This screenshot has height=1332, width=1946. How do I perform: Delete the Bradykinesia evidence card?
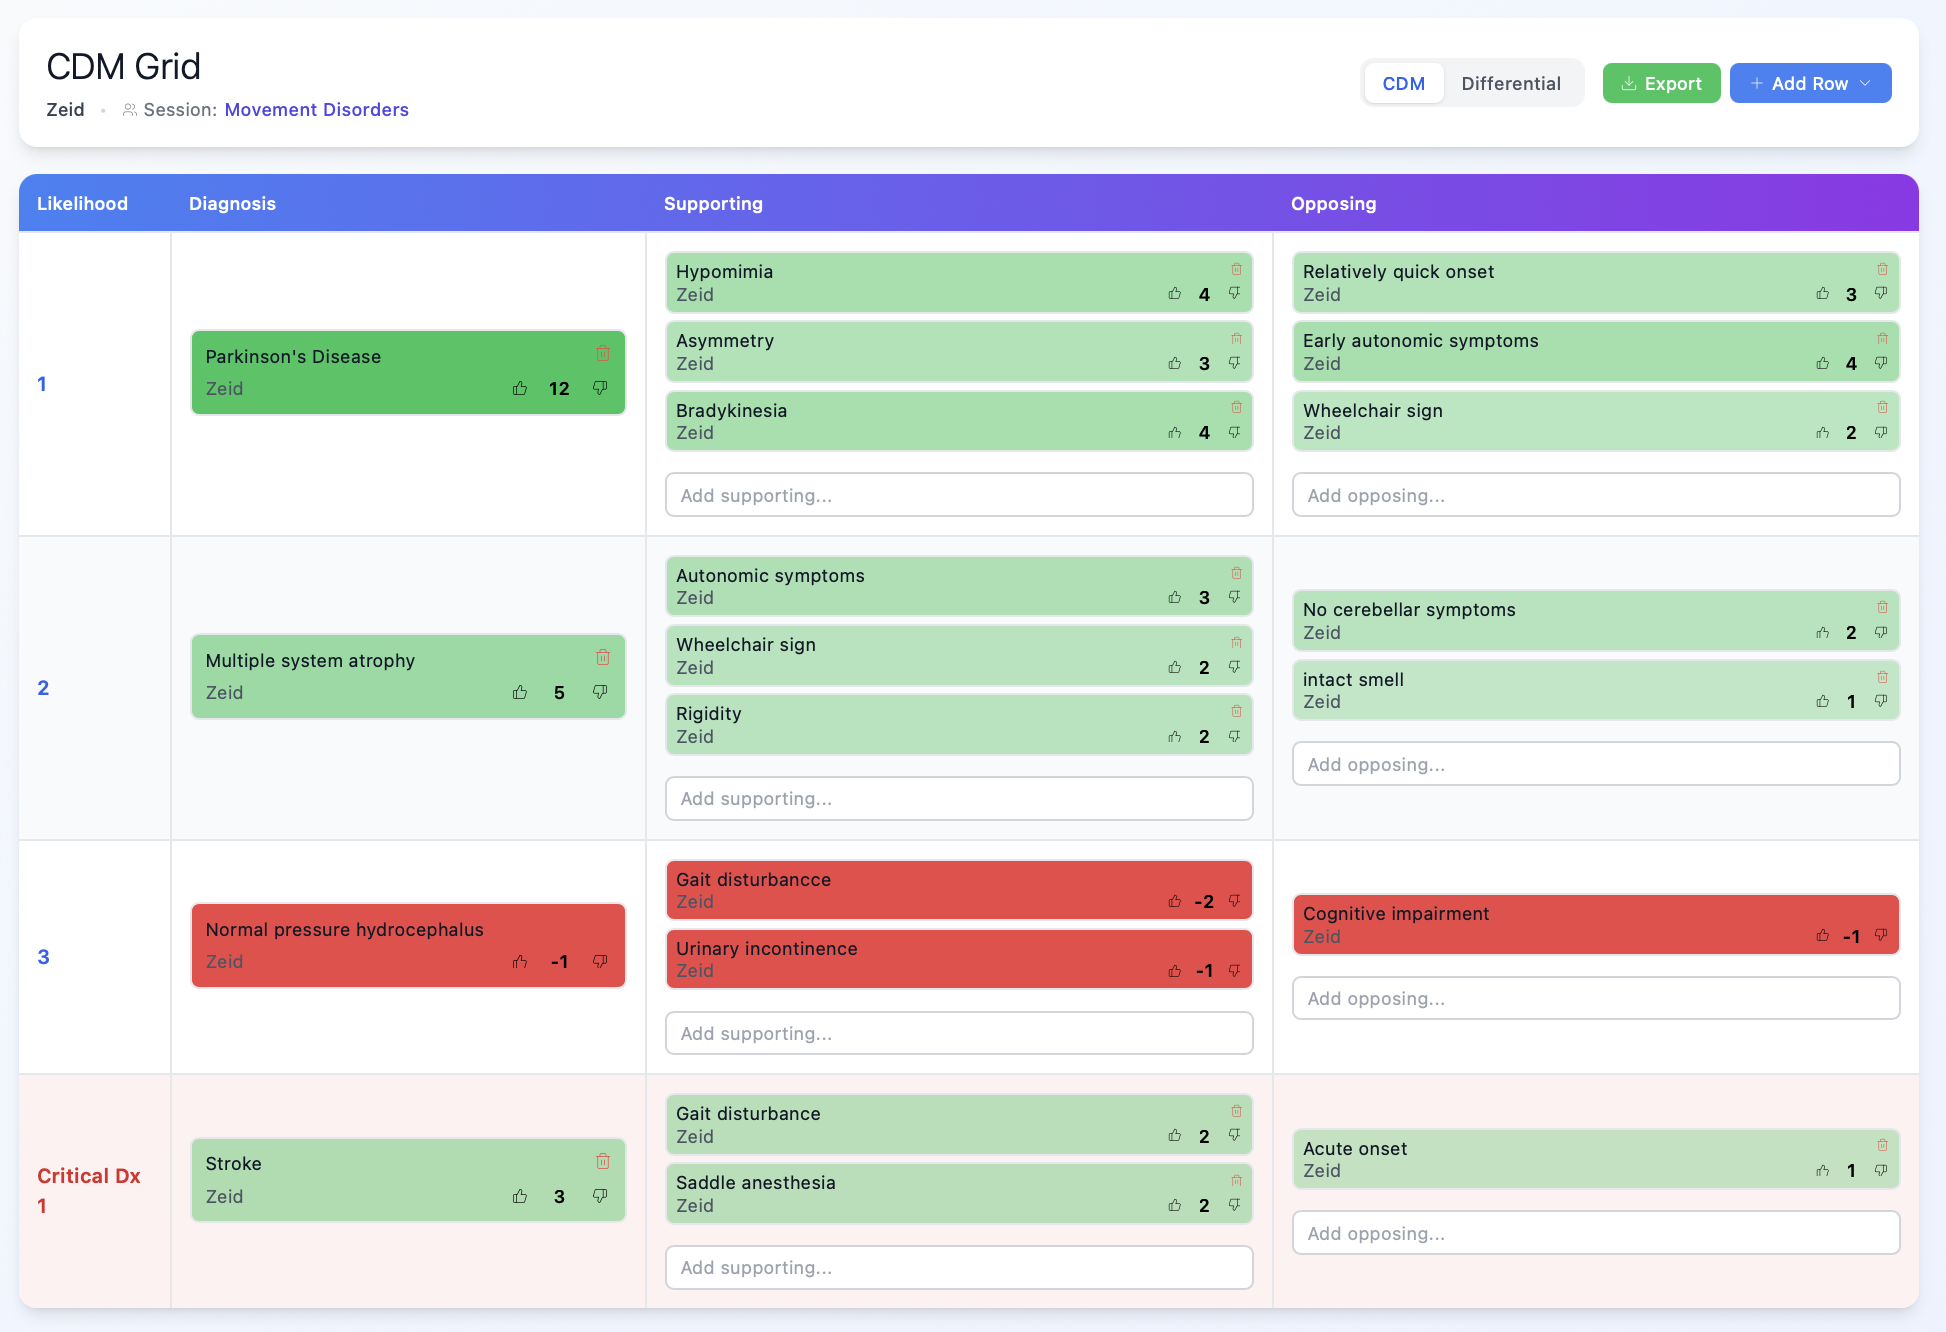coord(1236,408)
